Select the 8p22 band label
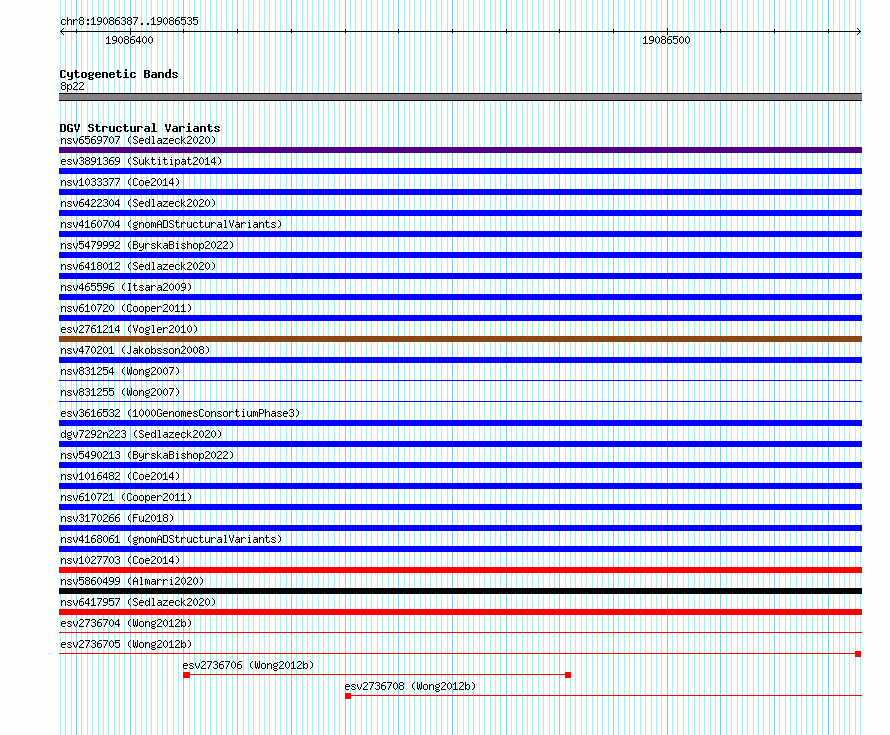 [x=72, y=86]
